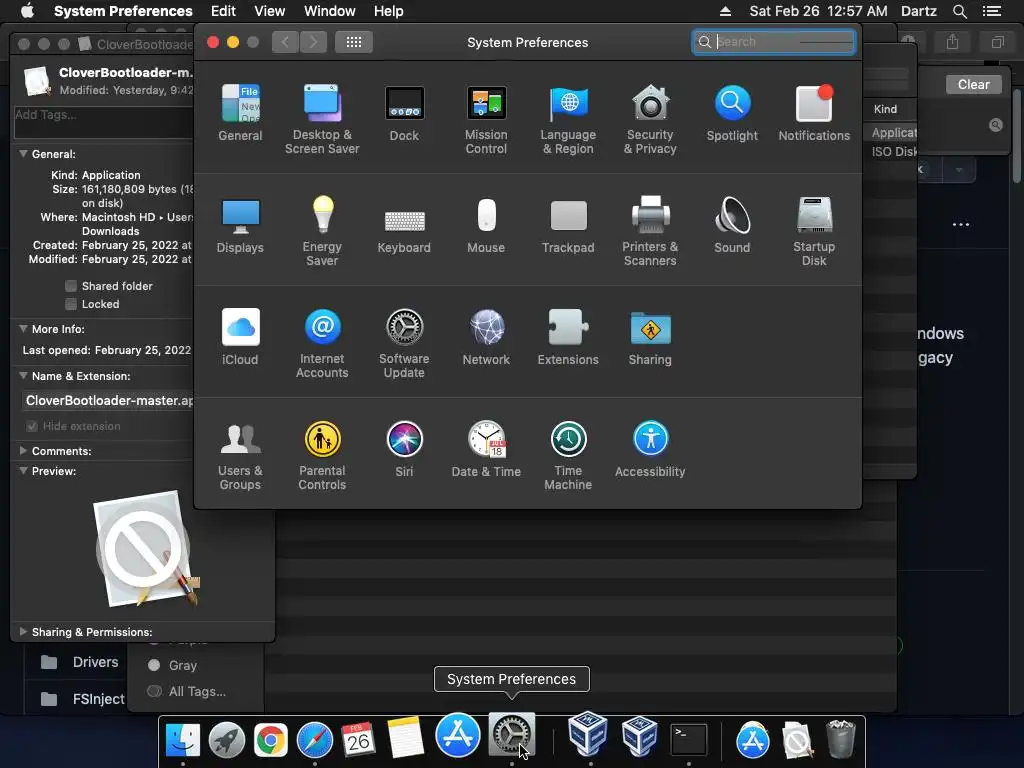Open Mouse preferences
This screenshot has width=1024, height=768.
coord(486,225)
